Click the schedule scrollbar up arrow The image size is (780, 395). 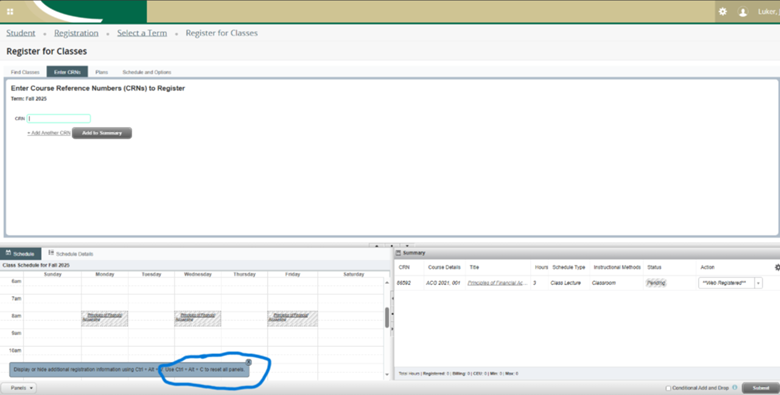387,283
